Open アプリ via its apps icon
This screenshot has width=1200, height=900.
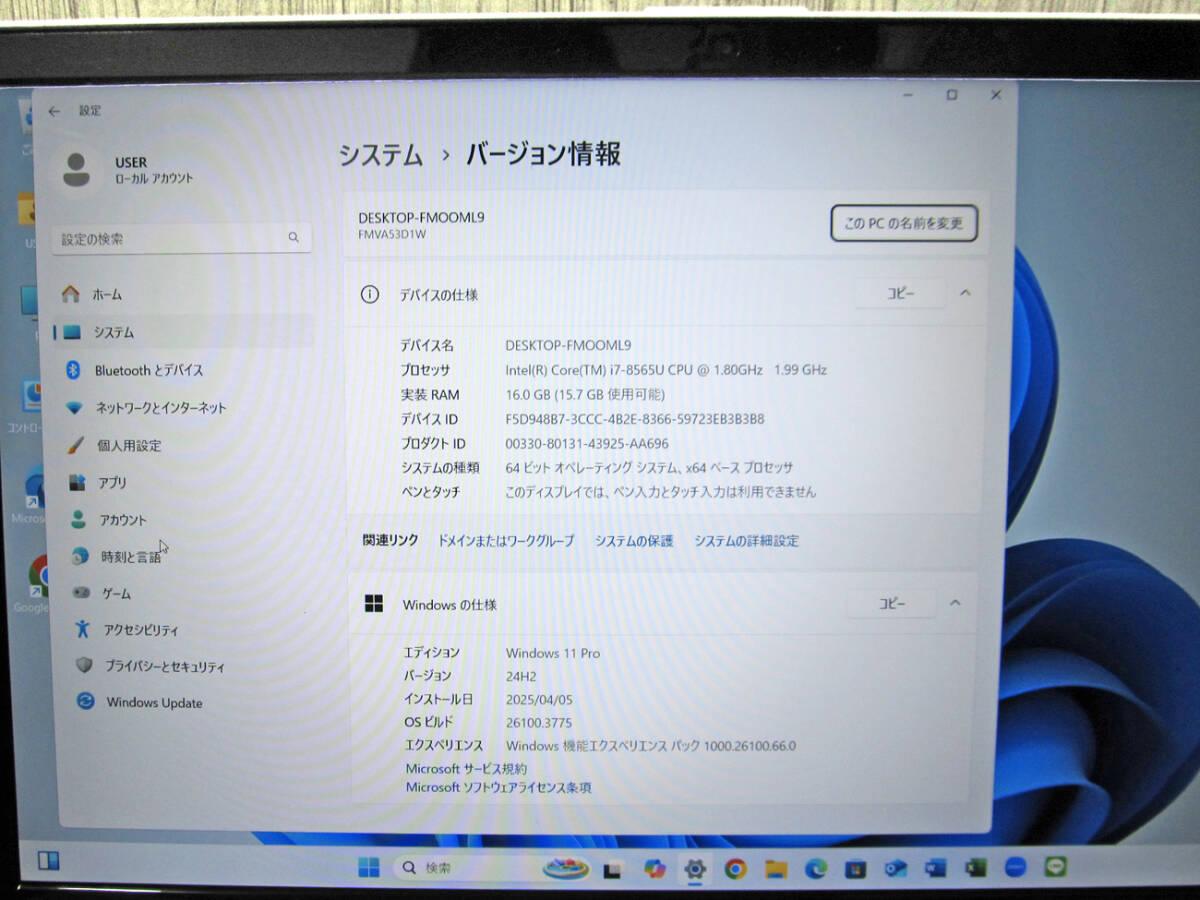point(77,483)
